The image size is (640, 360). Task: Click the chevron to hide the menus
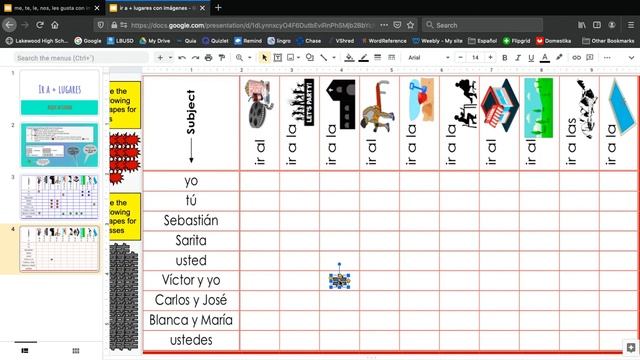(631, 58)
